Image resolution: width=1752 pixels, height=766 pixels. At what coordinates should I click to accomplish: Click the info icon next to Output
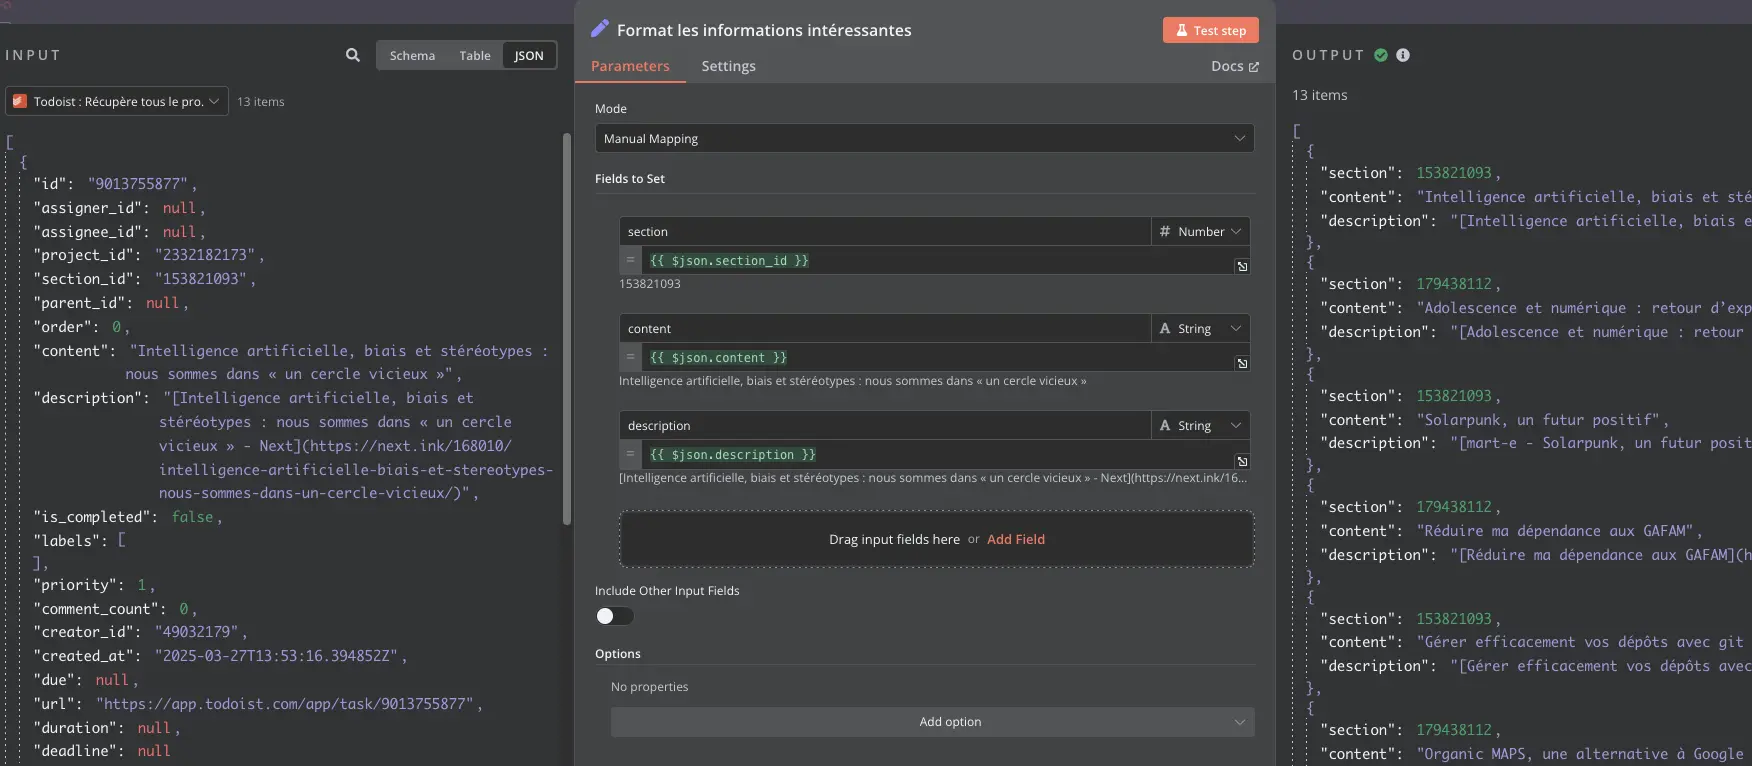1403,55
